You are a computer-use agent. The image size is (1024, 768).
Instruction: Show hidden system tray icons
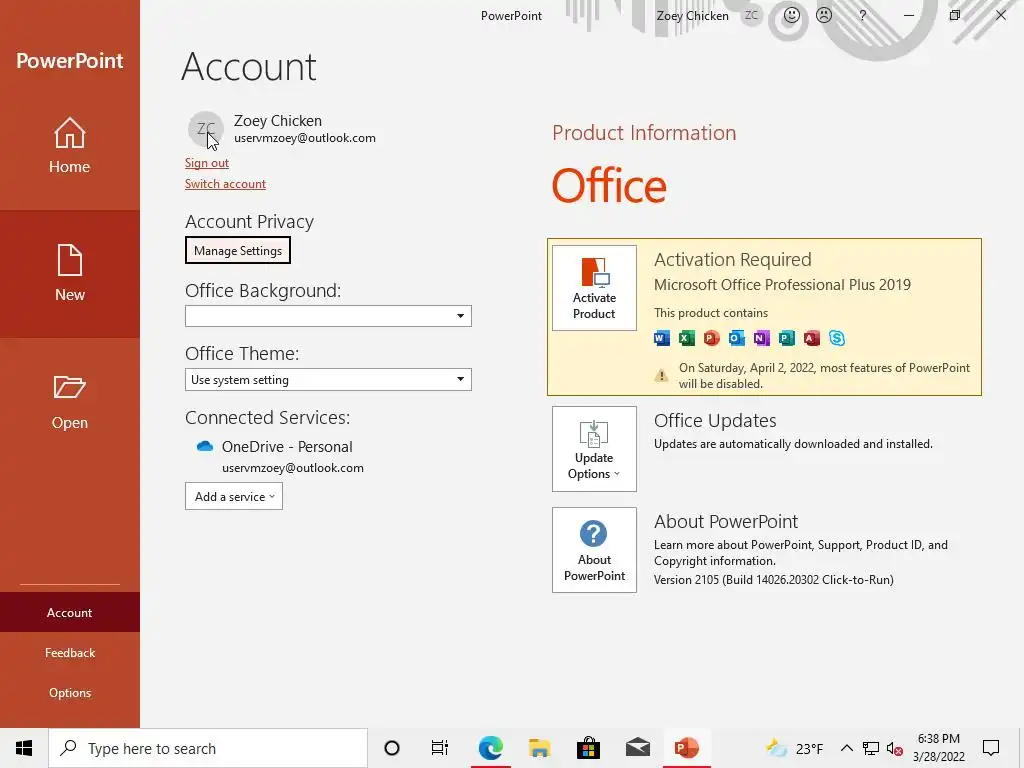846,748
